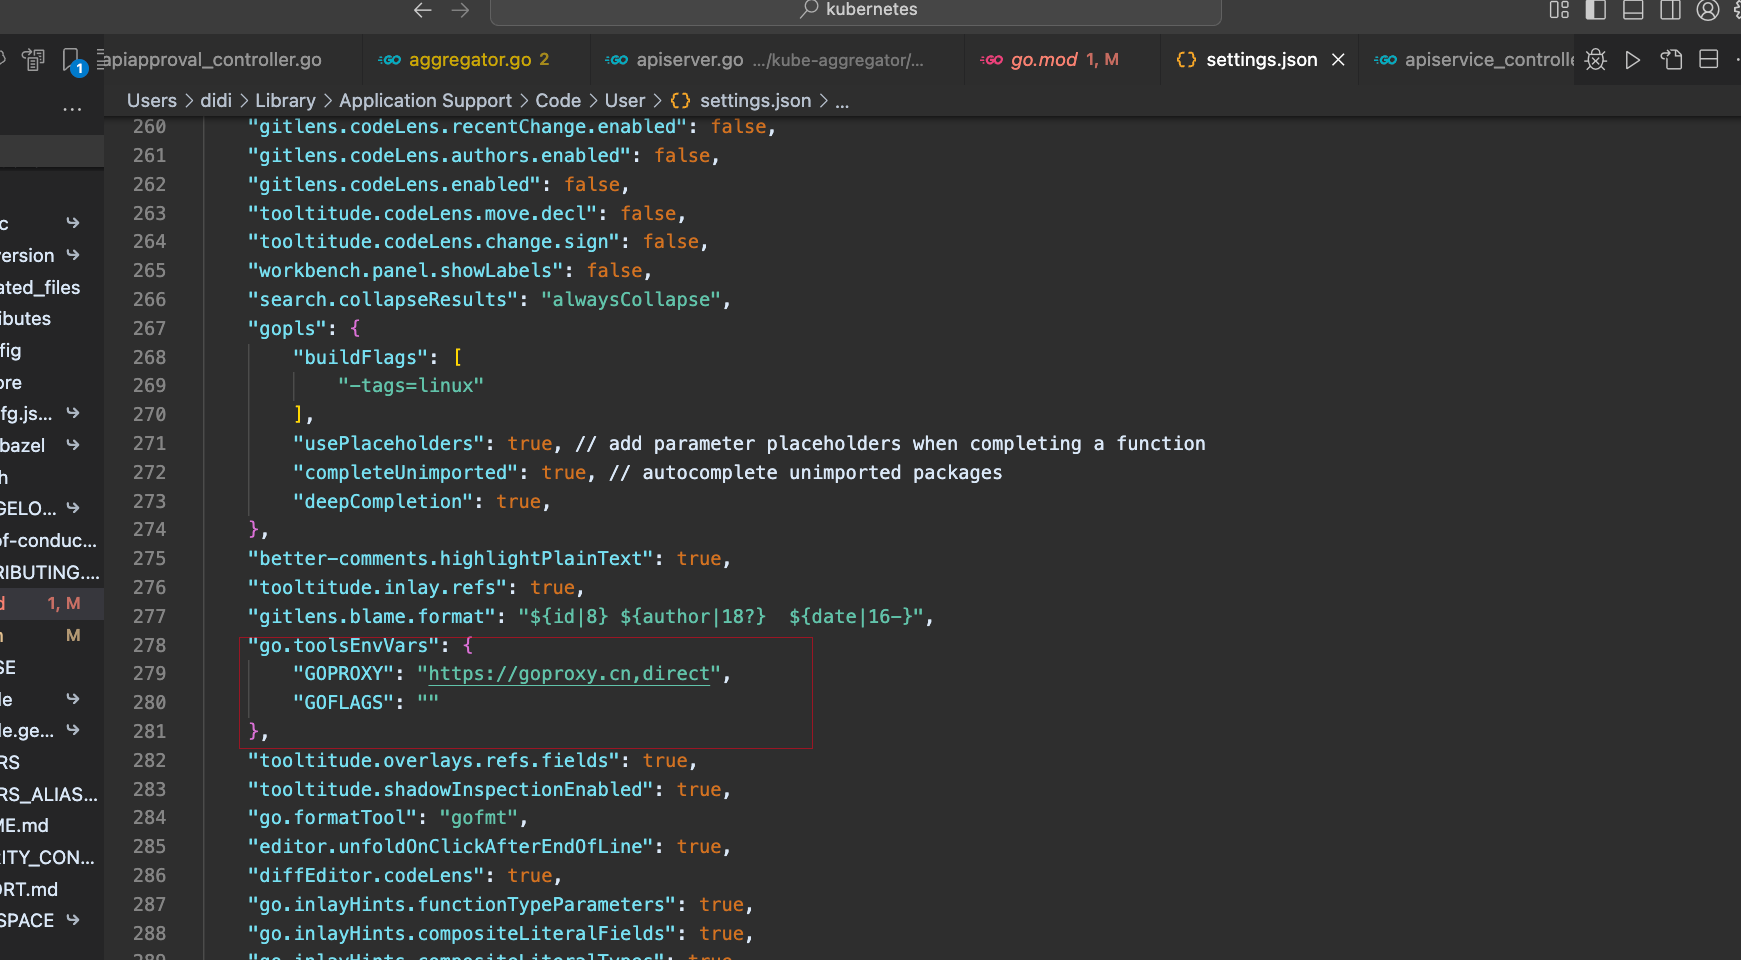Image resolution: width=1741 pixels, height=960 pixels.
Task: Click the Go icon on apiserver.go tab
Action: click(x=617, y=60)
